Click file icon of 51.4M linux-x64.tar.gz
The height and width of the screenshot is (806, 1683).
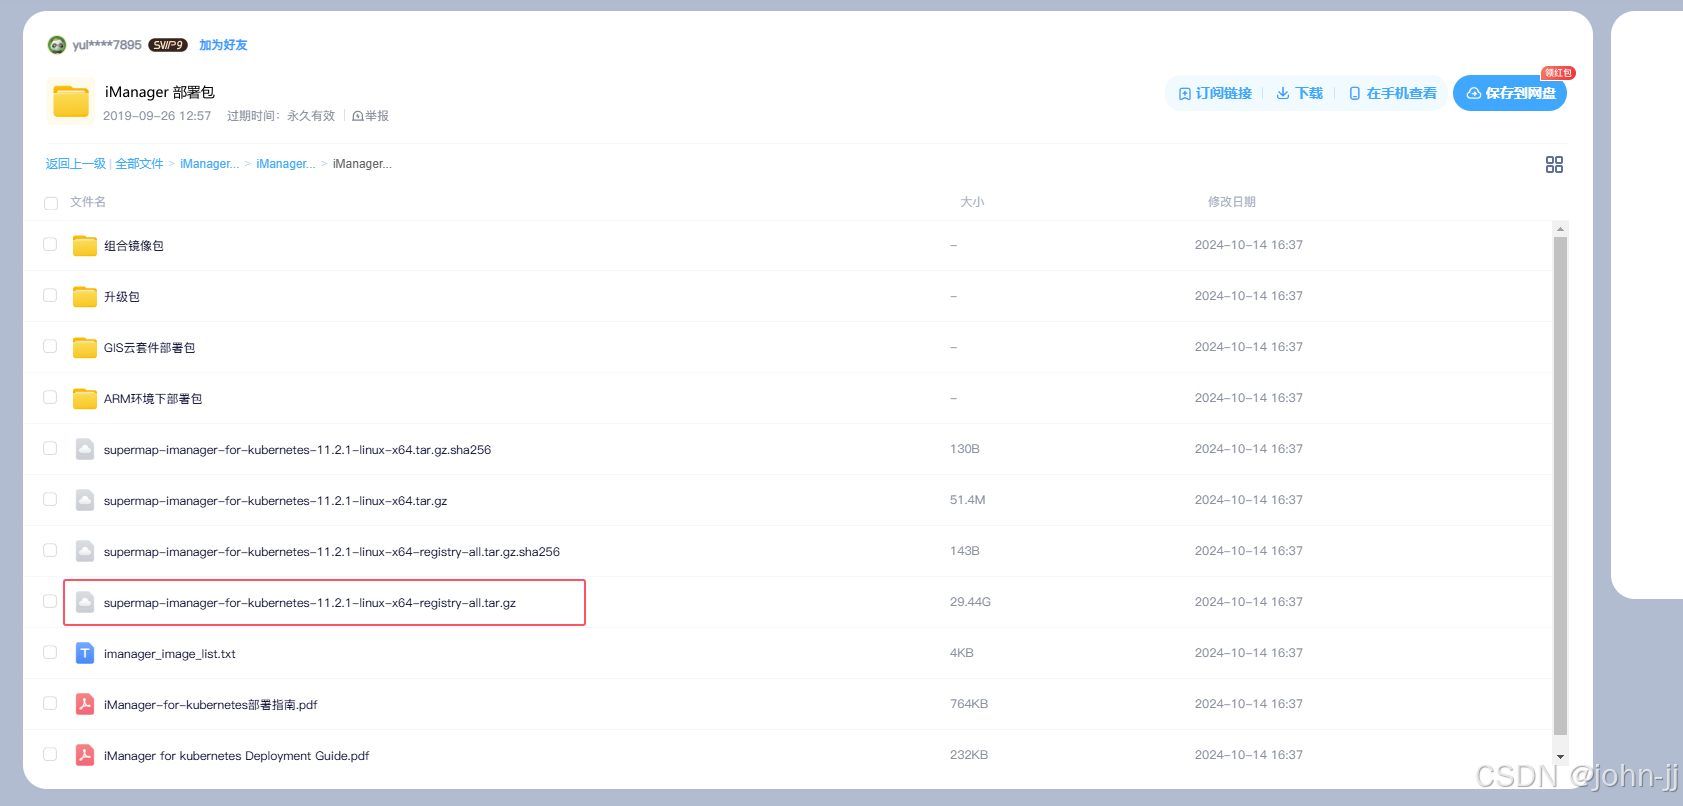pos(85,500)
